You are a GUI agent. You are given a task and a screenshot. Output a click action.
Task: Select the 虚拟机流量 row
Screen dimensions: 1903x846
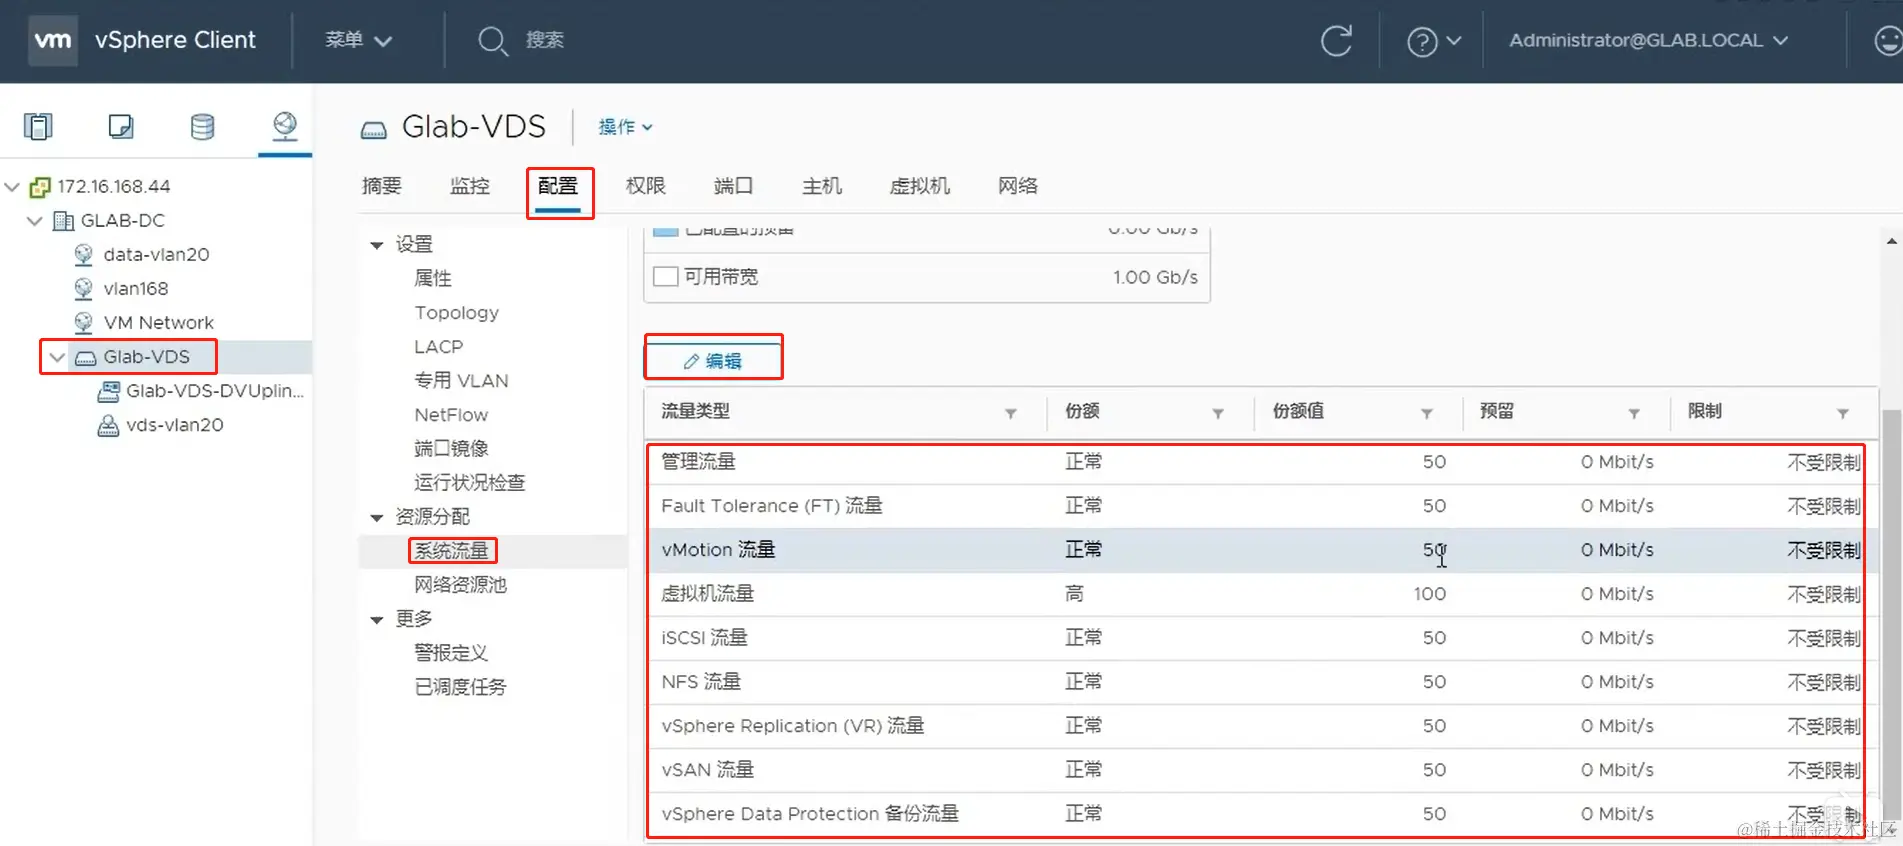[x=1261, y=594]
